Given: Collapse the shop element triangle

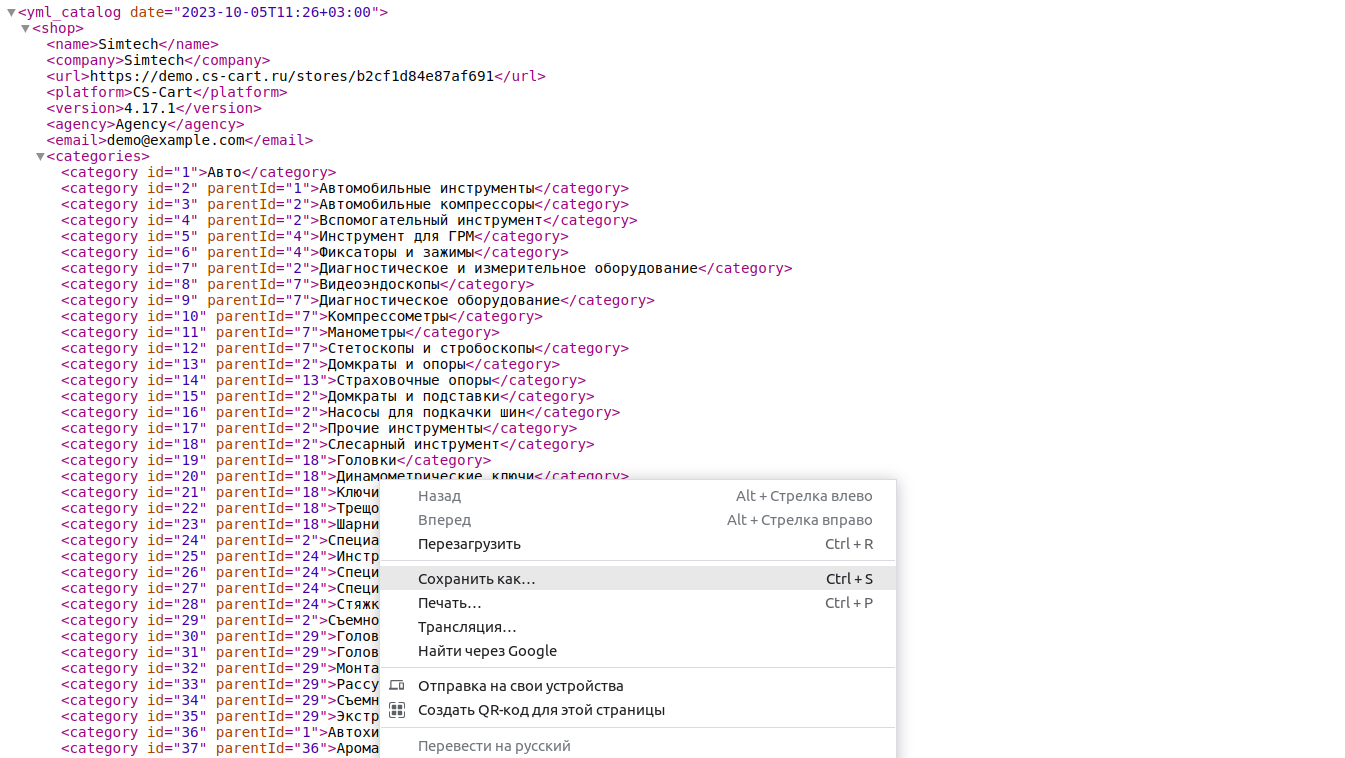Looking at the screenshot, I should pos(26,29).
